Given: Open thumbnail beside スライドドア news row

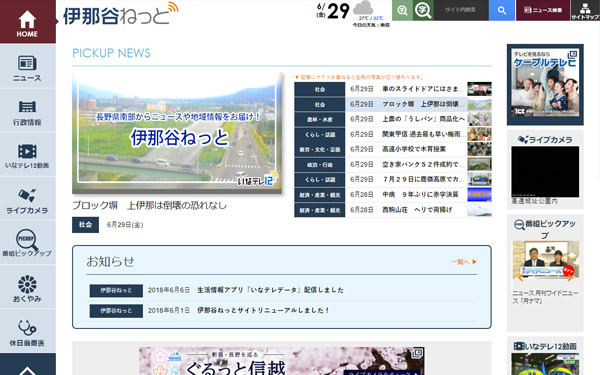Looking at the screenshot, I should (479, 89).
